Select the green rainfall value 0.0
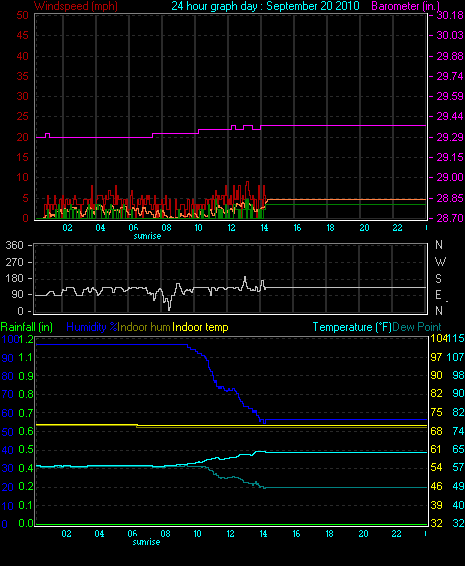Viewport: 465px width, 566px height. click(x=26, y=523)
